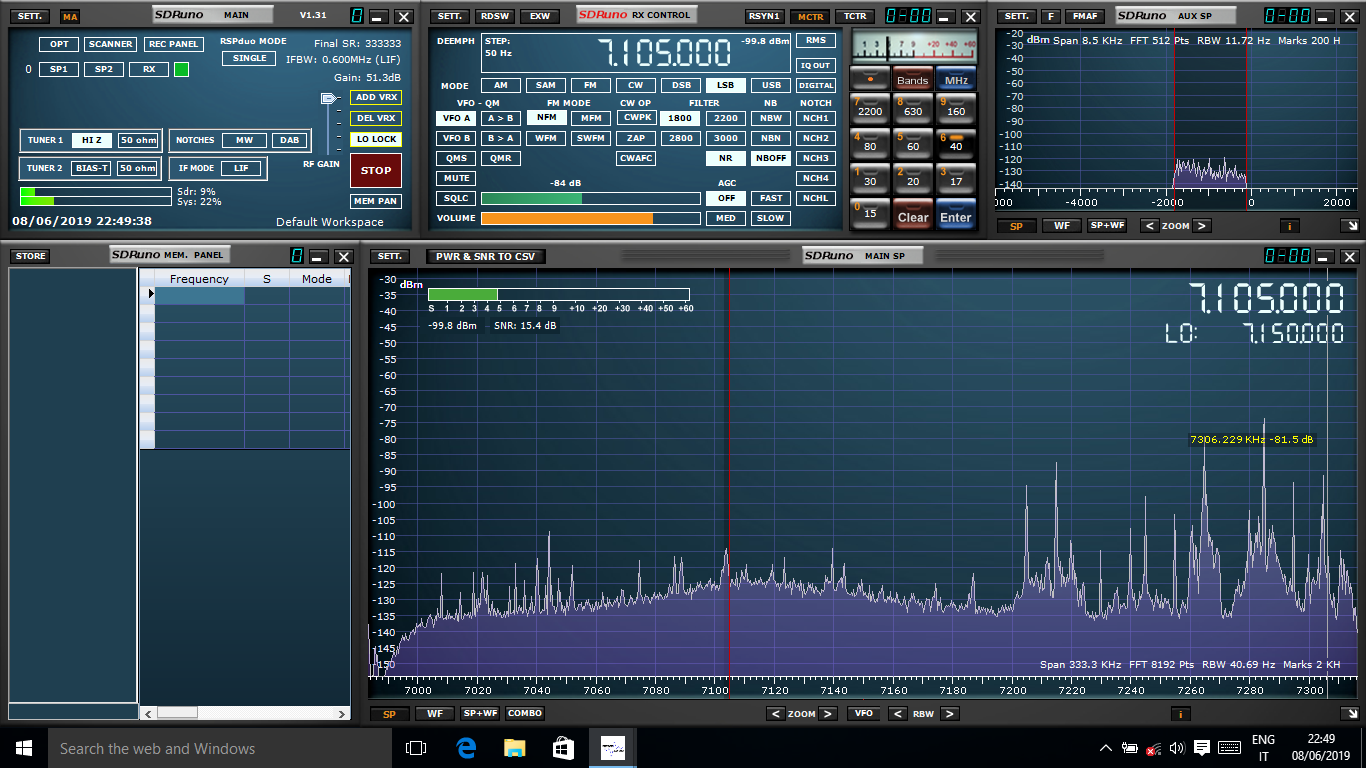1366x768 pixels.
Task: Click the corner arrow icon in AUX SP
Action: (1350, 226)
